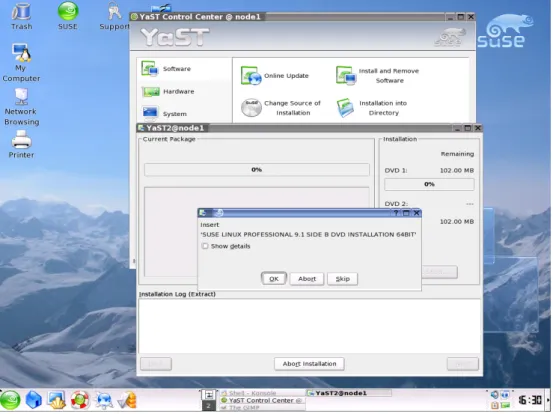Click Skip in the Insert DVD dialog
Screen dimensions: 553x414
click(x=342, y=279)
